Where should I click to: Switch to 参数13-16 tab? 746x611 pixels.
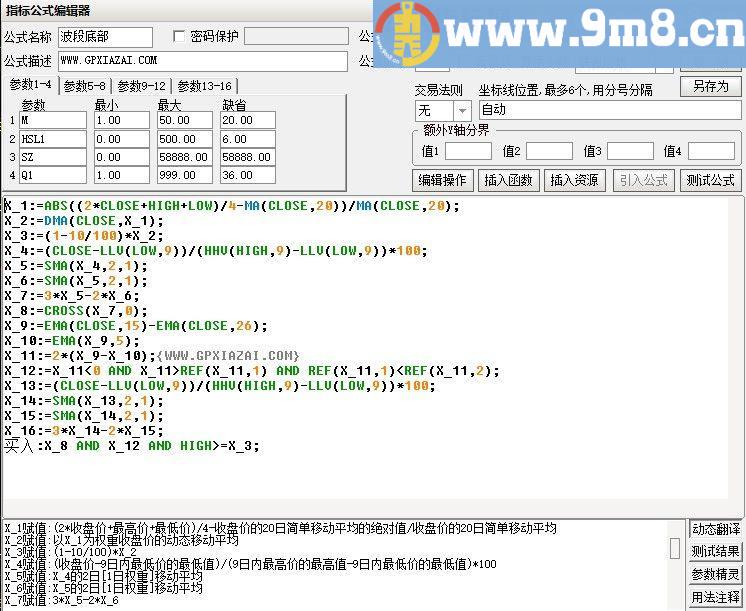click(205, 86)
